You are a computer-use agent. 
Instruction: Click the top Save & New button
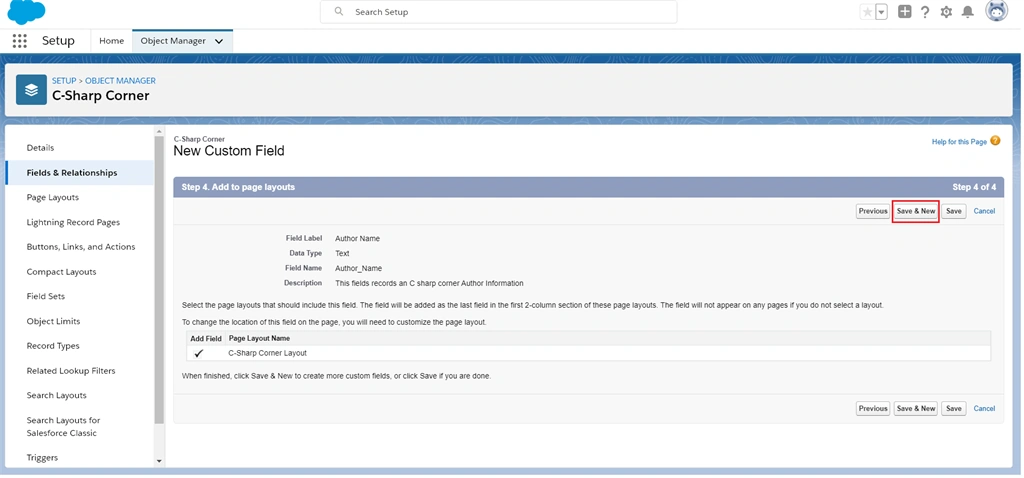[x=916, y=211]
